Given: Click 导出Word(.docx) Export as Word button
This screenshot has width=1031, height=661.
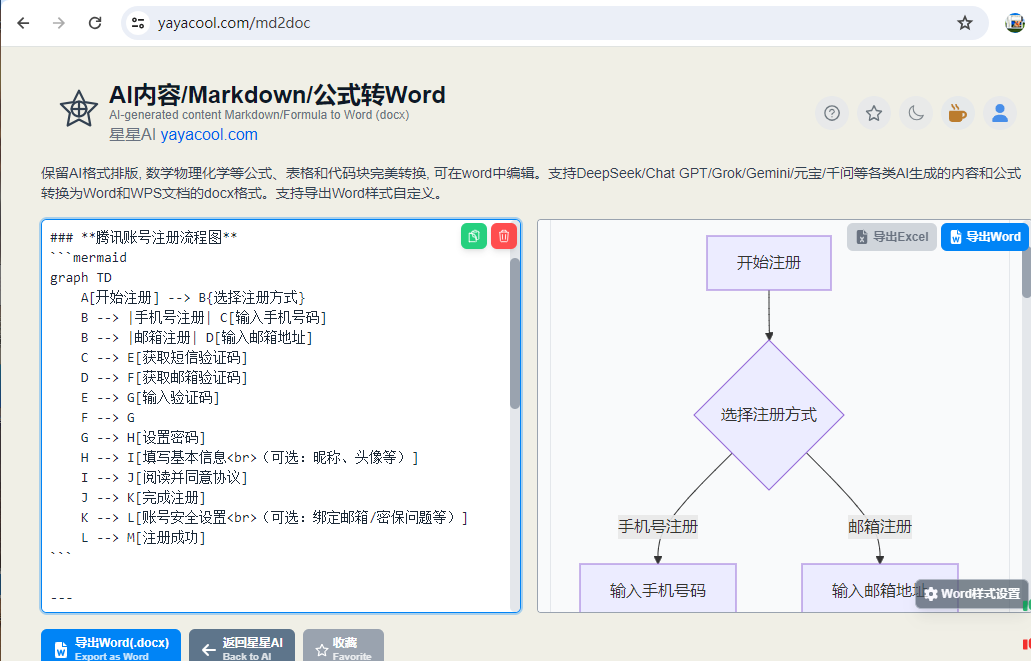Looking at the screenshot, I should (x=111, y=647).
